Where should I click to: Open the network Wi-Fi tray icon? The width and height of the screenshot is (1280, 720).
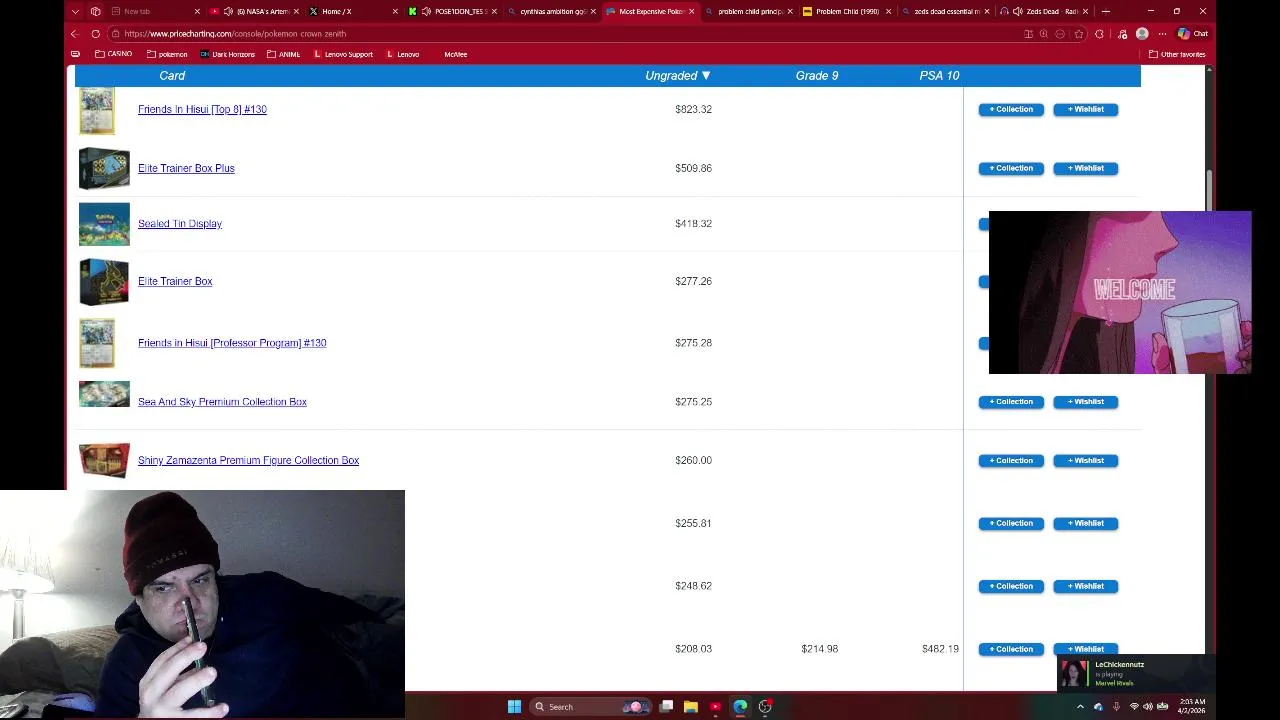pos(1134,707)
